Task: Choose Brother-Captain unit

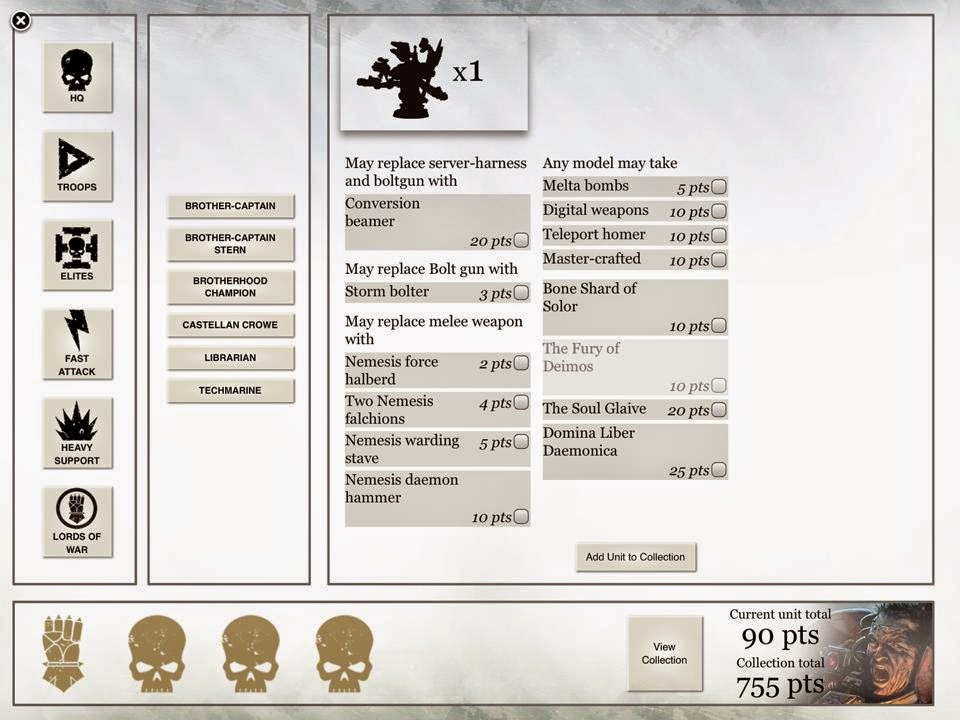Action: (230, 206)
